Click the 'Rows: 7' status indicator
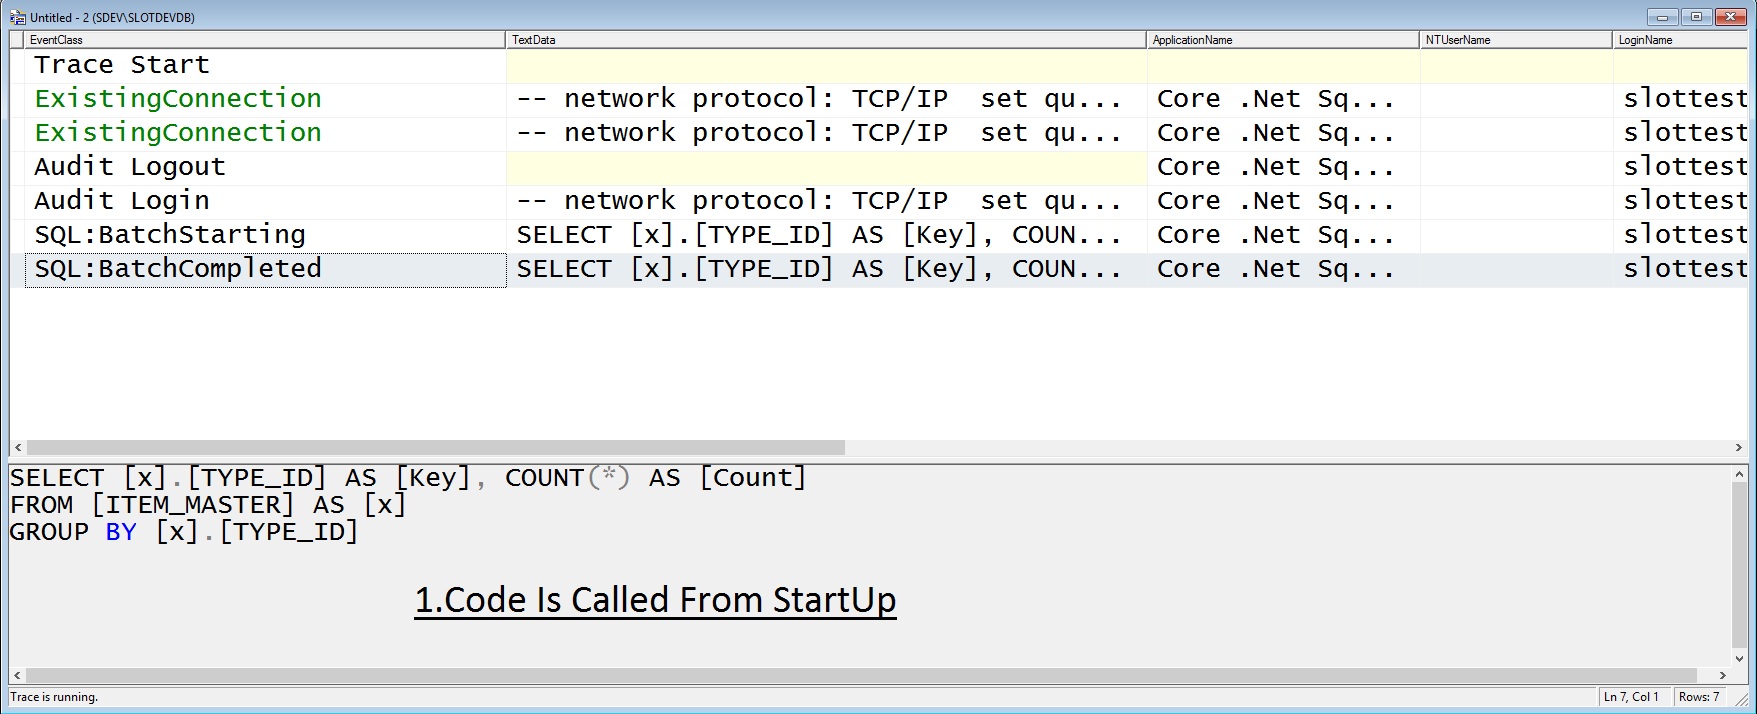 tap(1700, 696)
